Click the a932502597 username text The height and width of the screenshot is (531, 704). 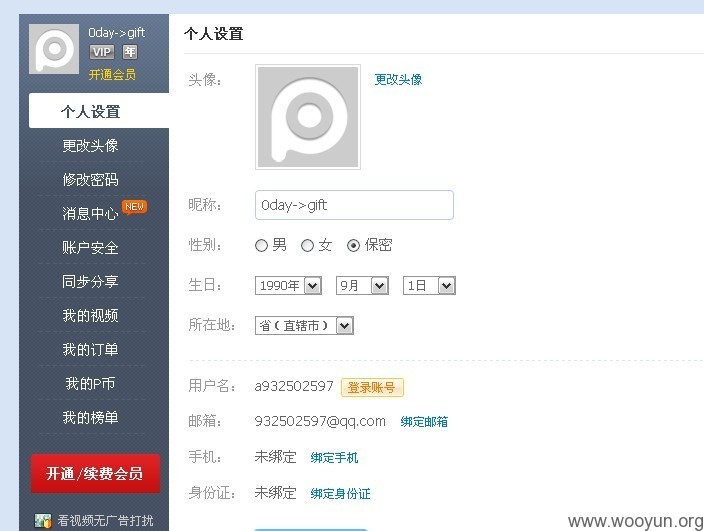[294, 386]
